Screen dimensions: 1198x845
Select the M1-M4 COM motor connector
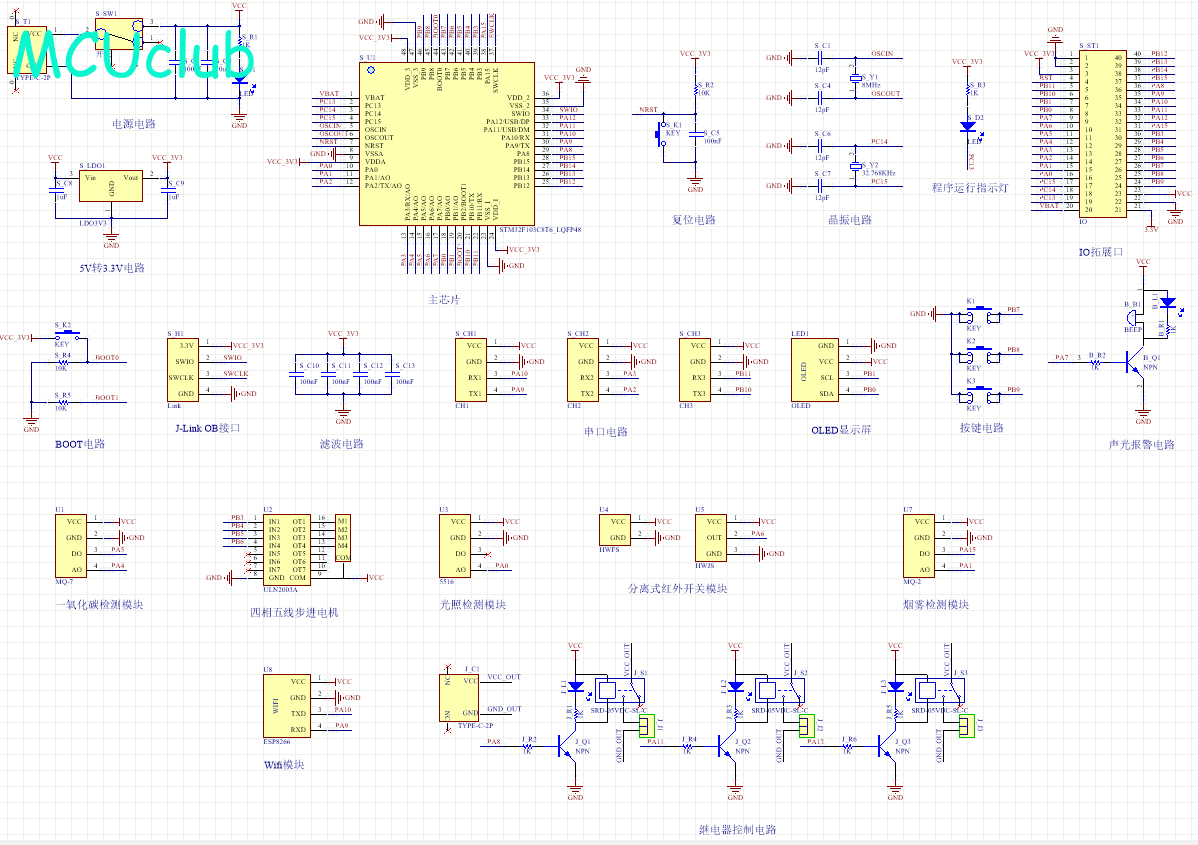click(x=342, y=538)
